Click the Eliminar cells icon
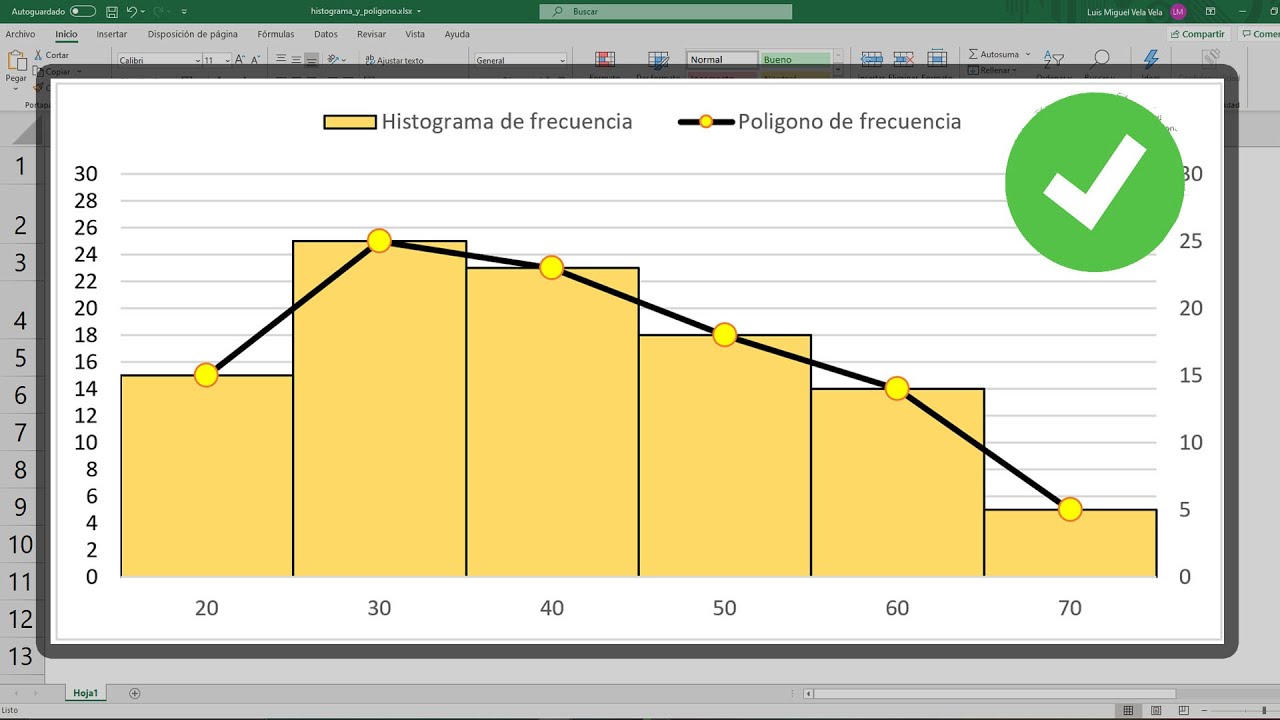Image resolution: width=1280 pixels, height=720 pixels. point(904,59)
